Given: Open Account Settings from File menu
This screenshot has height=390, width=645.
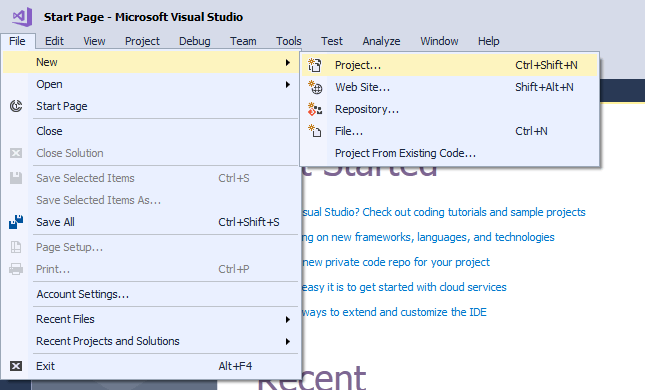Looking at the screenshot, I should pos(151,294).
